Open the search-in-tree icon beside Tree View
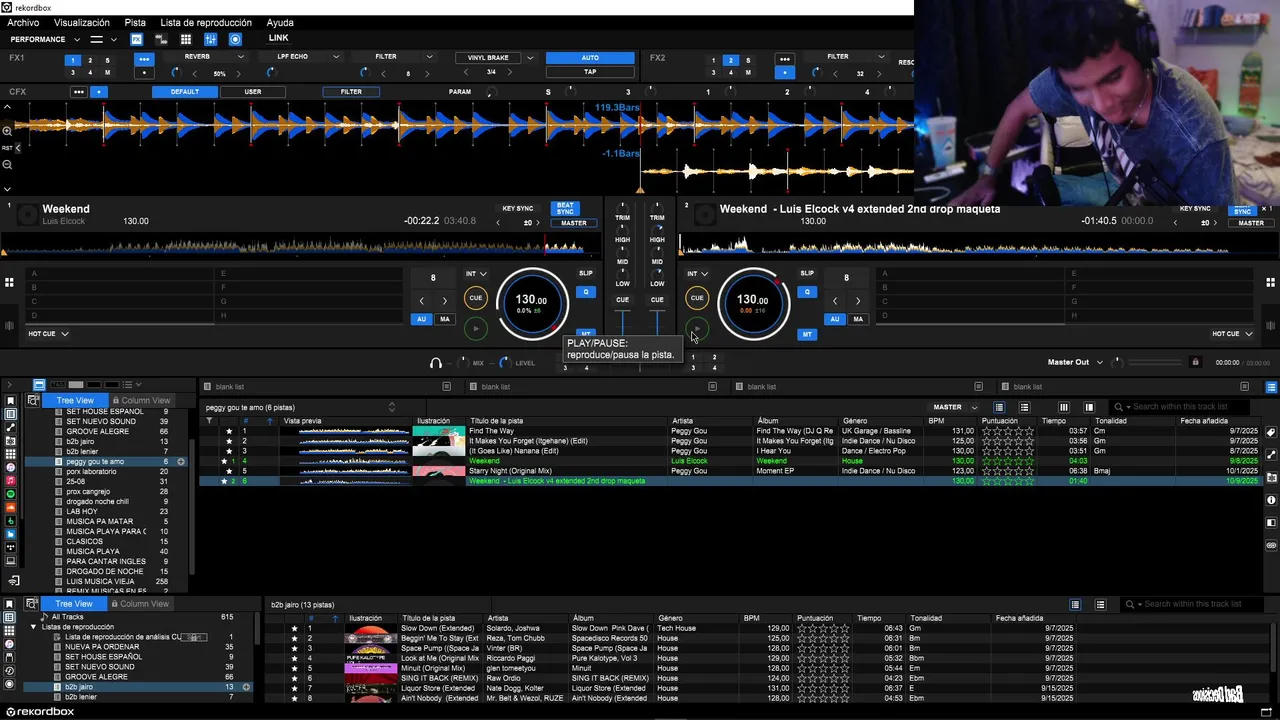 (33, 400)
